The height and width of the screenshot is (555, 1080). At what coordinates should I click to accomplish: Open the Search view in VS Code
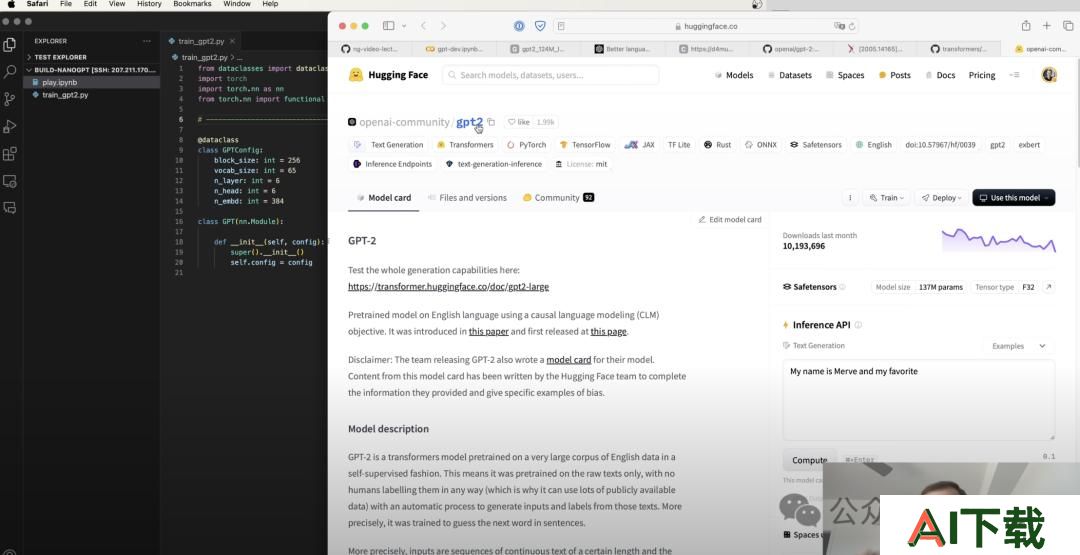pyautogui.click(x=10, y=72)
